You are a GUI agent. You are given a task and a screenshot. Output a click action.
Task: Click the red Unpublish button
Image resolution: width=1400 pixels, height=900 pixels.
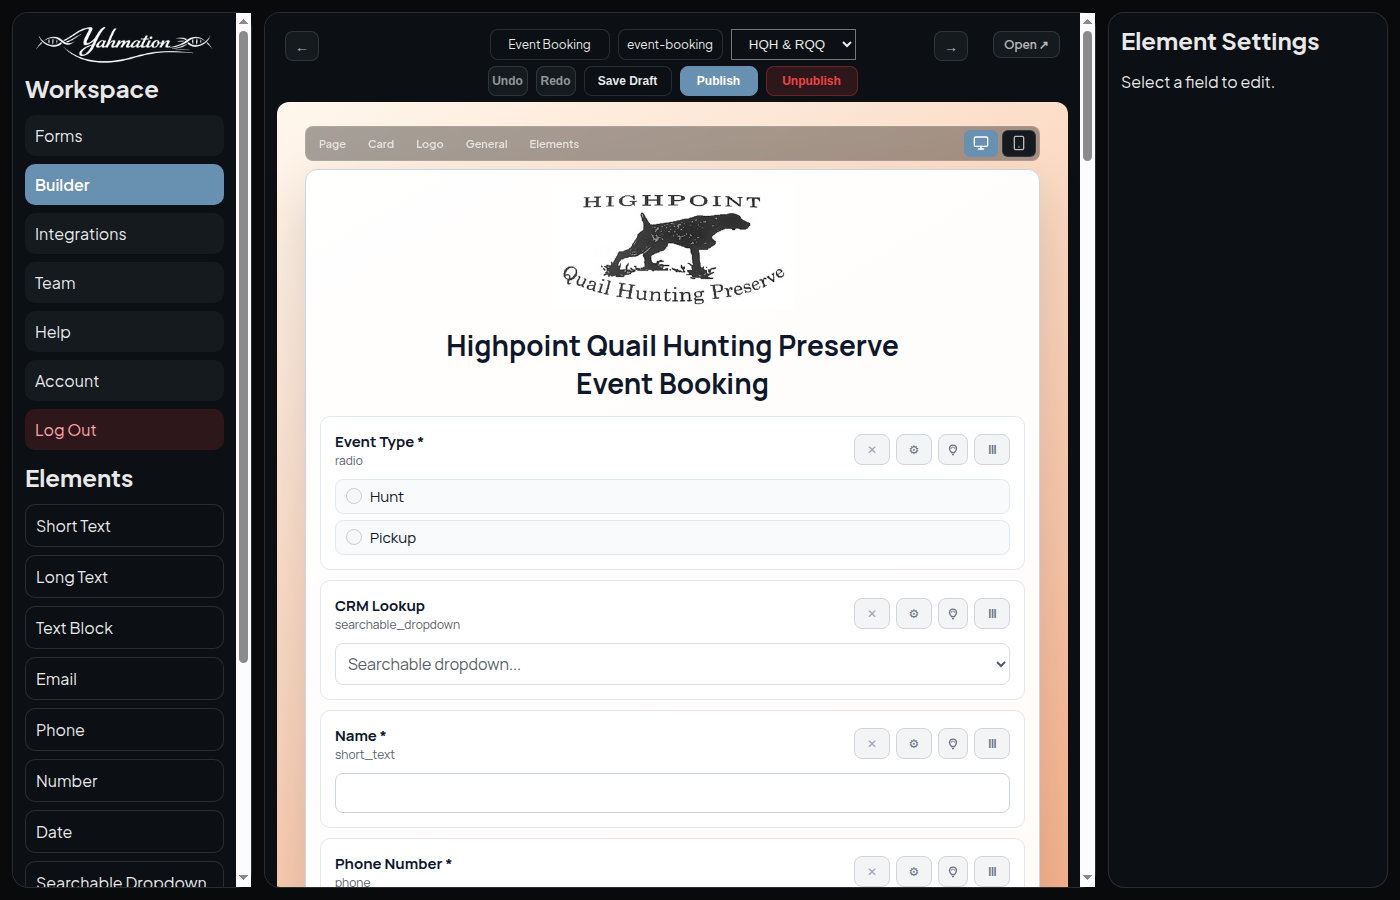click(812, 81)
